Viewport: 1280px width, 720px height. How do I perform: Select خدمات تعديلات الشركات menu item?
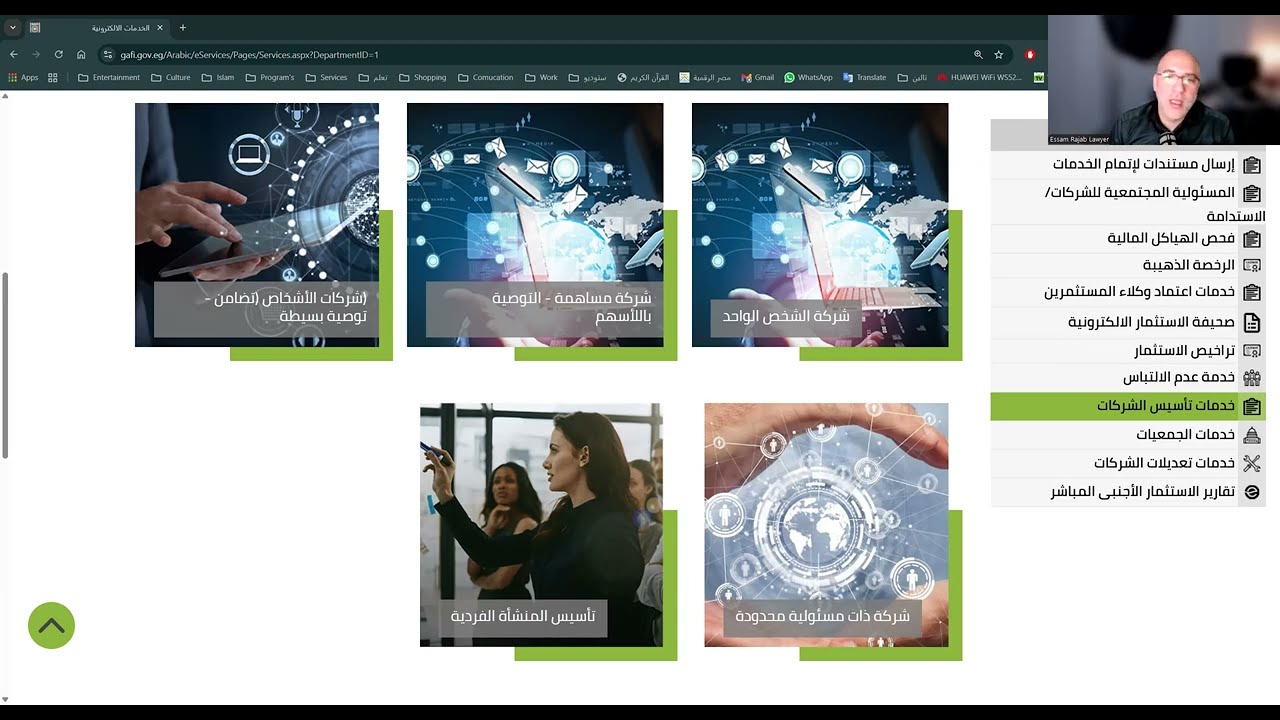pyautogui.click(x=1128, y=463)
